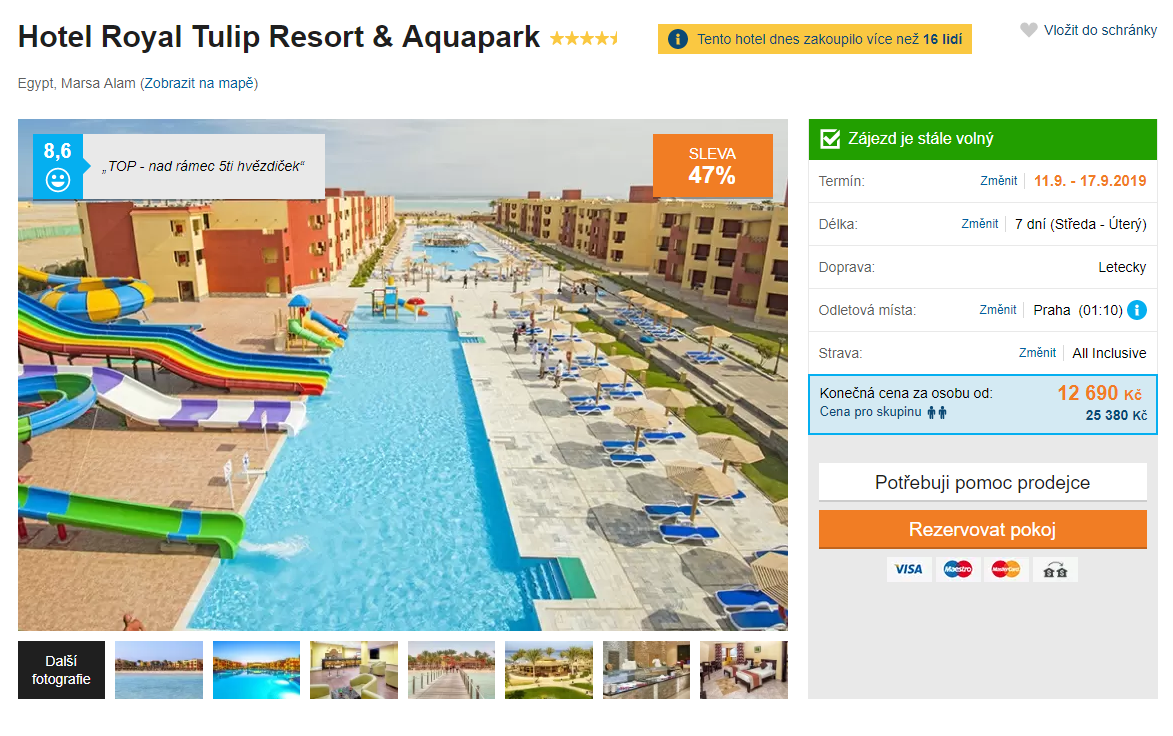1173x736 pixels.
Task: Select the hotel bedroom thumbnail
Action: tap(744, 670)
